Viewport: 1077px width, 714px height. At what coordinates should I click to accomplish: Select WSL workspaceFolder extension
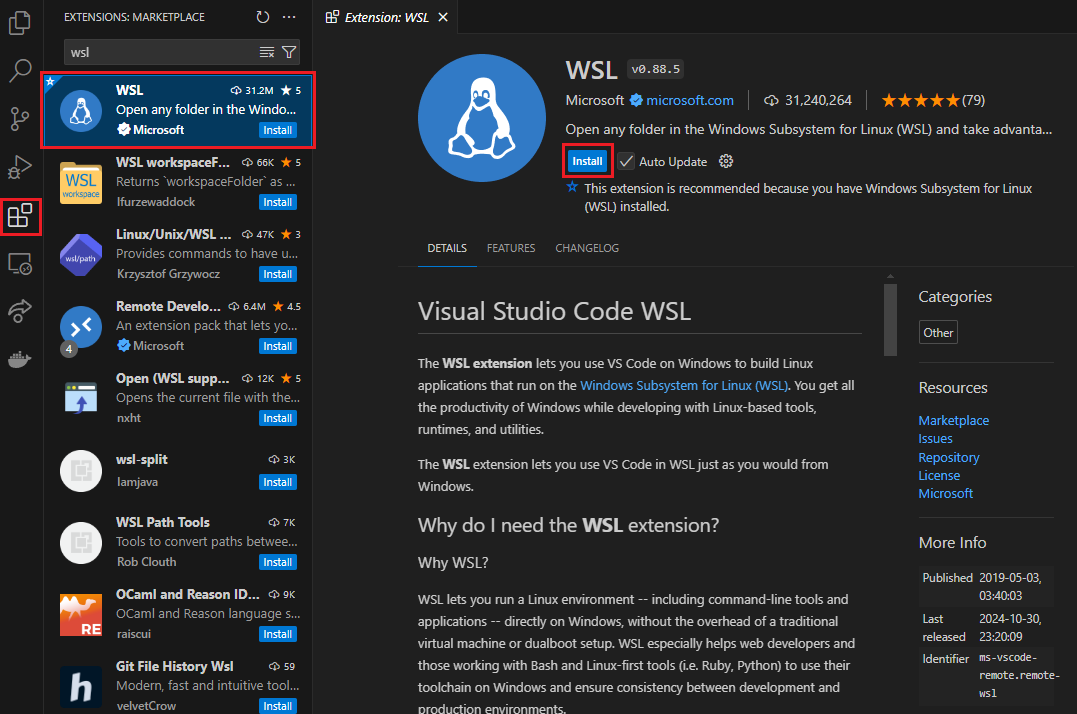tap(179, 182)
